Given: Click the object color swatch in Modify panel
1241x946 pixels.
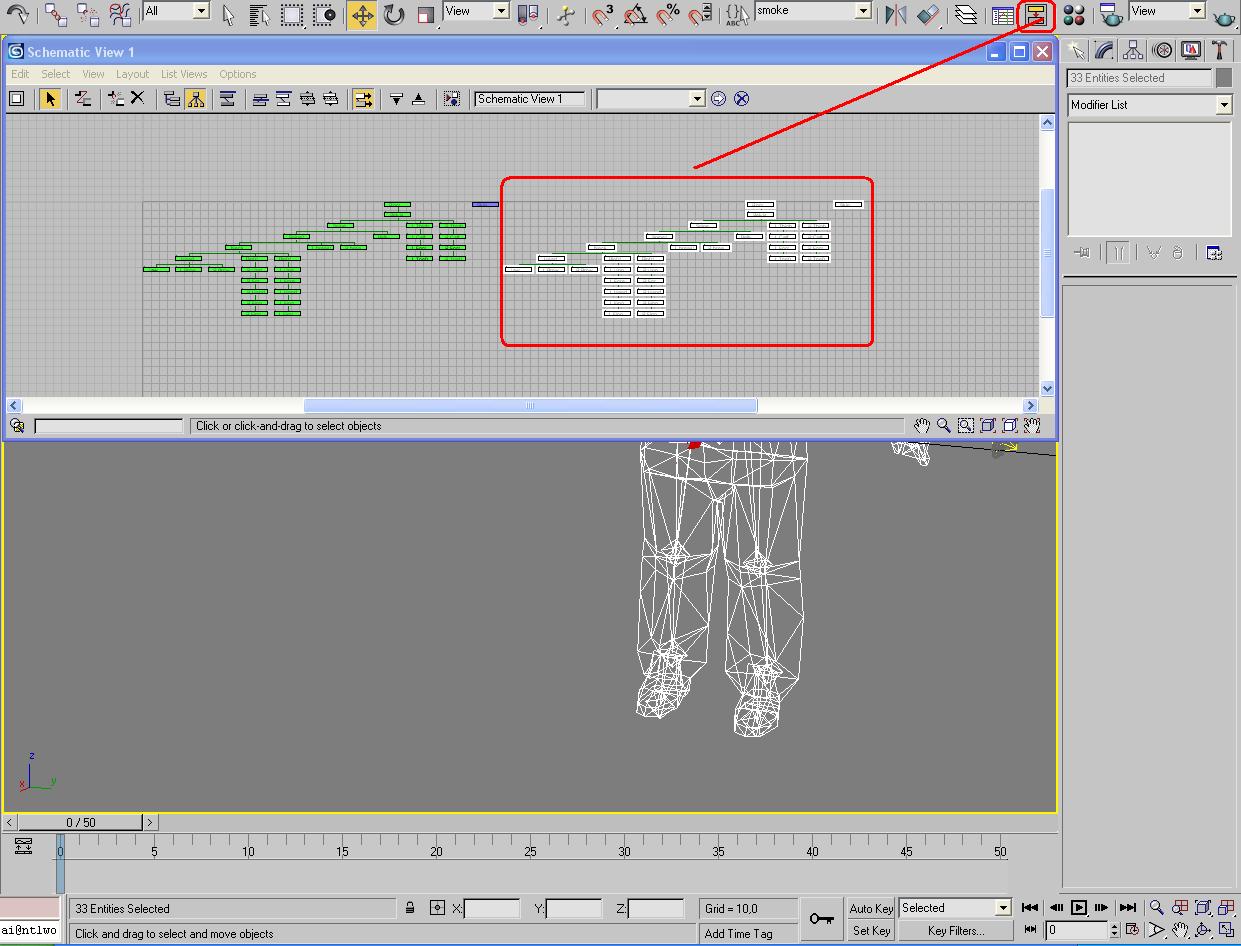Looking at the screenshot, I should (1224, 78).
